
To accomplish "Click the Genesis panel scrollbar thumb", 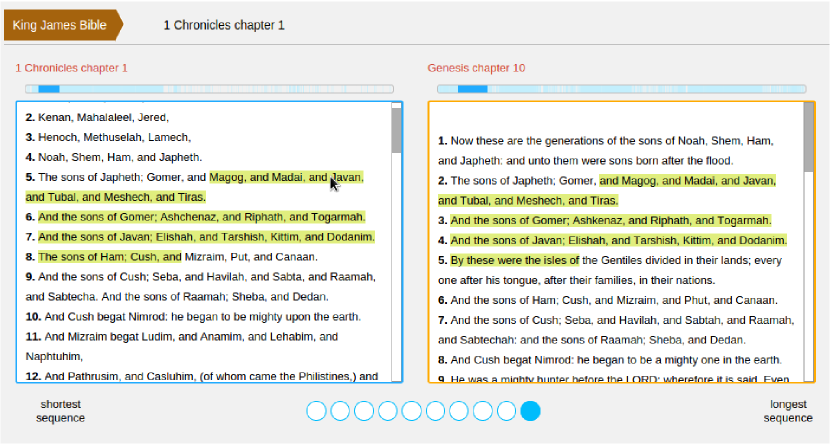I will click(x=808, y=137).
